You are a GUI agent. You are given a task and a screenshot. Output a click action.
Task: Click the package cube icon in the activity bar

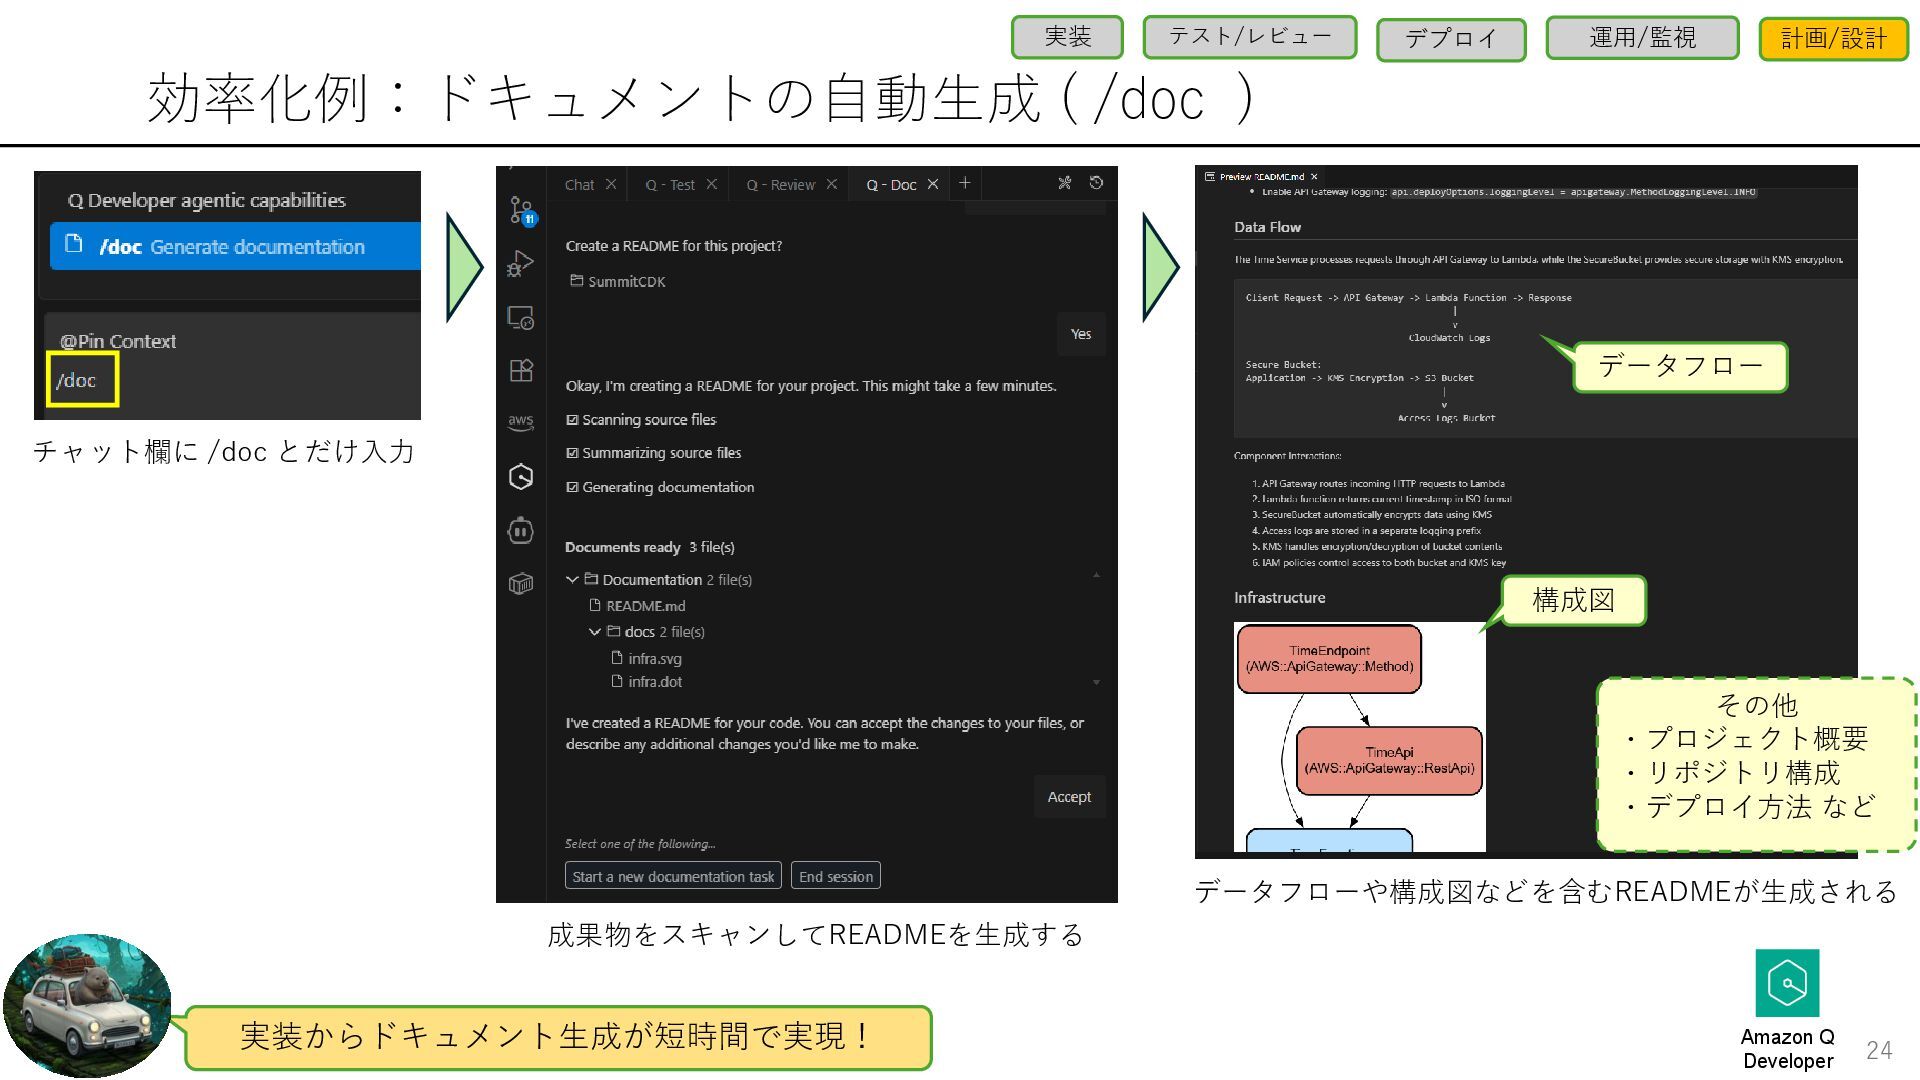click(521, 583)
